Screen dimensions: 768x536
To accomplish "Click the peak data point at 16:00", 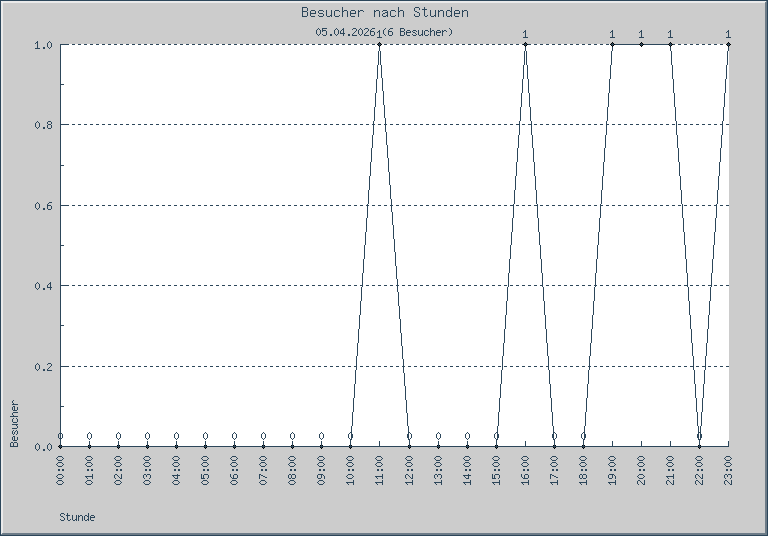I will coord(525,45).
